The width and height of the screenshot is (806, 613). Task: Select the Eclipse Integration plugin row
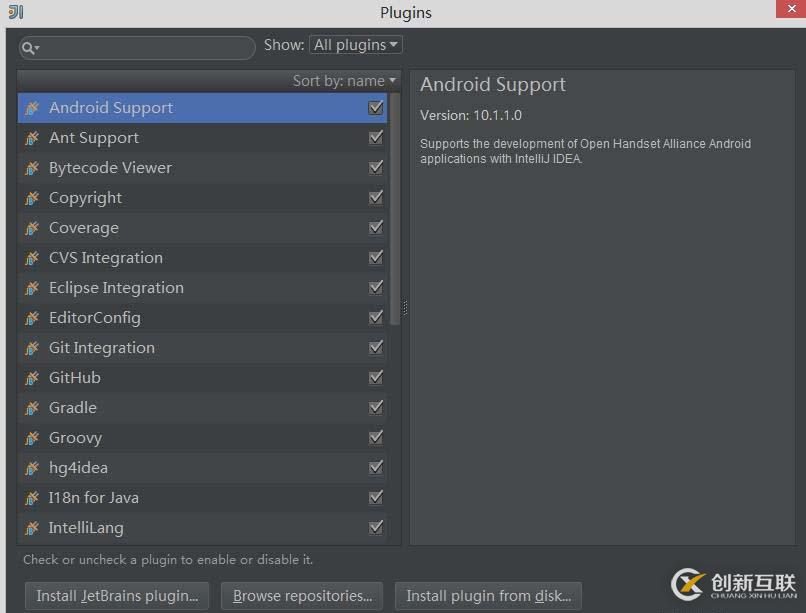(203, 288)
